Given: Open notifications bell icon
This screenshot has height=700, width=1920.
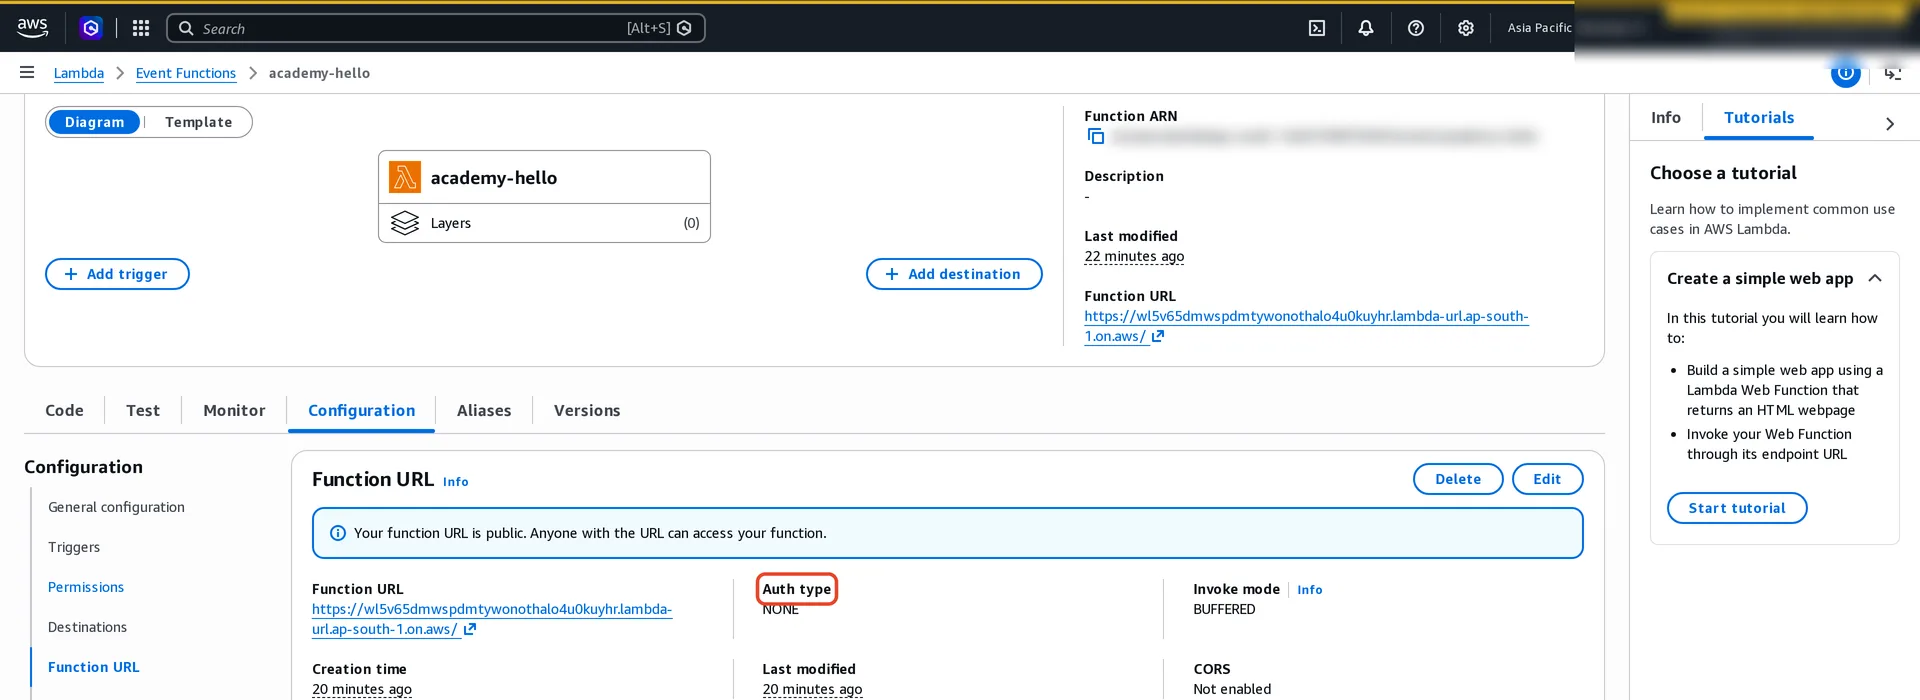Looking at the screenshot, I should 1366,28.
